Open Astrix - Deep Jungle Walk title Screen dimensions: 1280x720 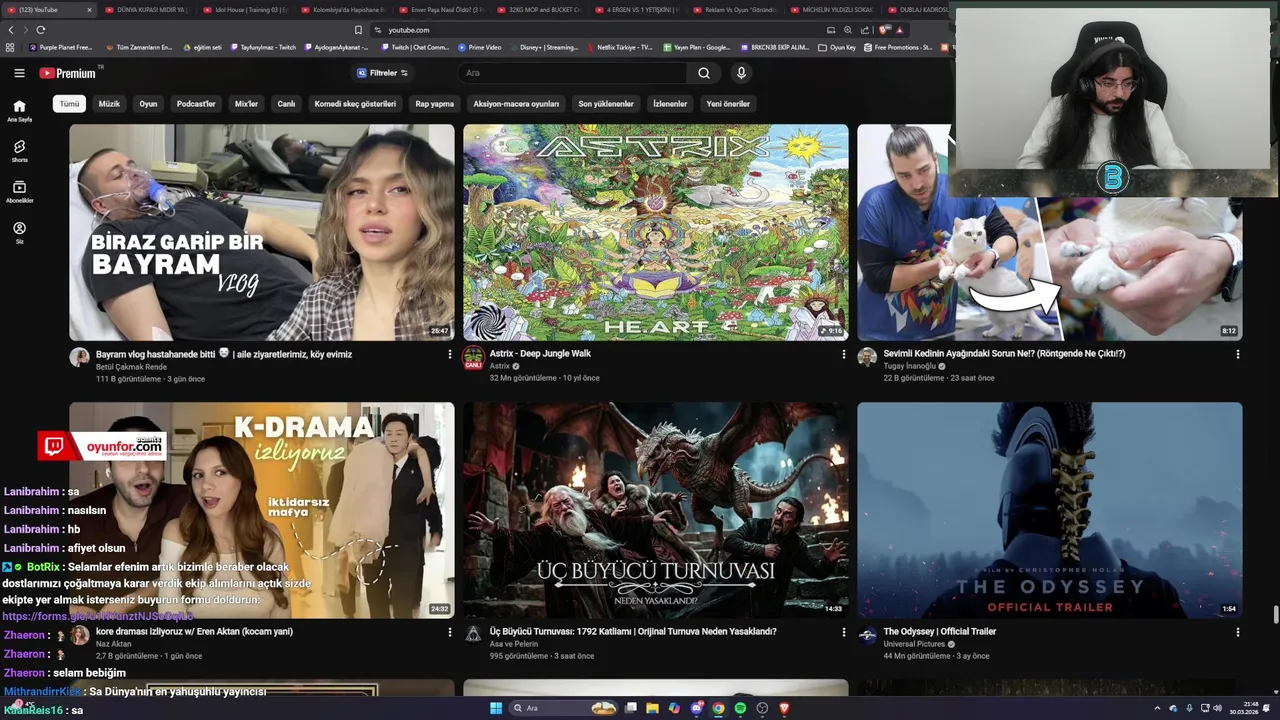coord(540,353)
